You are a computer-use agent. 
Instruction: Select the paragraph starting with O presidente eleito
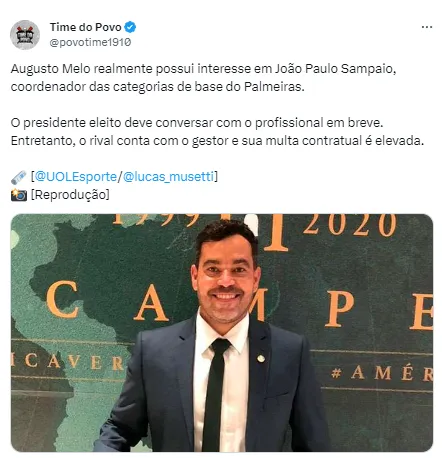coord(217,132)
